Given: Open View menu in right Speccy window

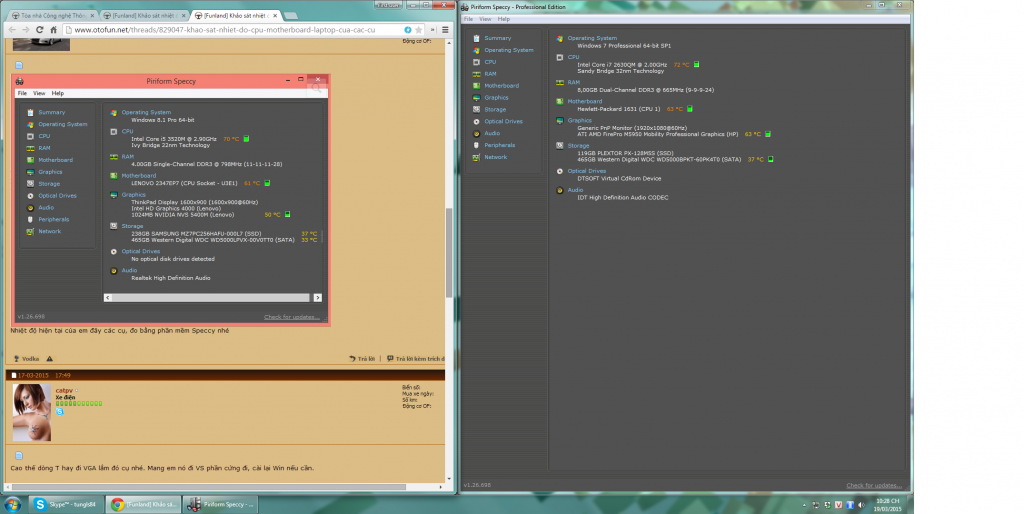Looking at the screenshot, I should pyautogui.click(x=485, y=19).
